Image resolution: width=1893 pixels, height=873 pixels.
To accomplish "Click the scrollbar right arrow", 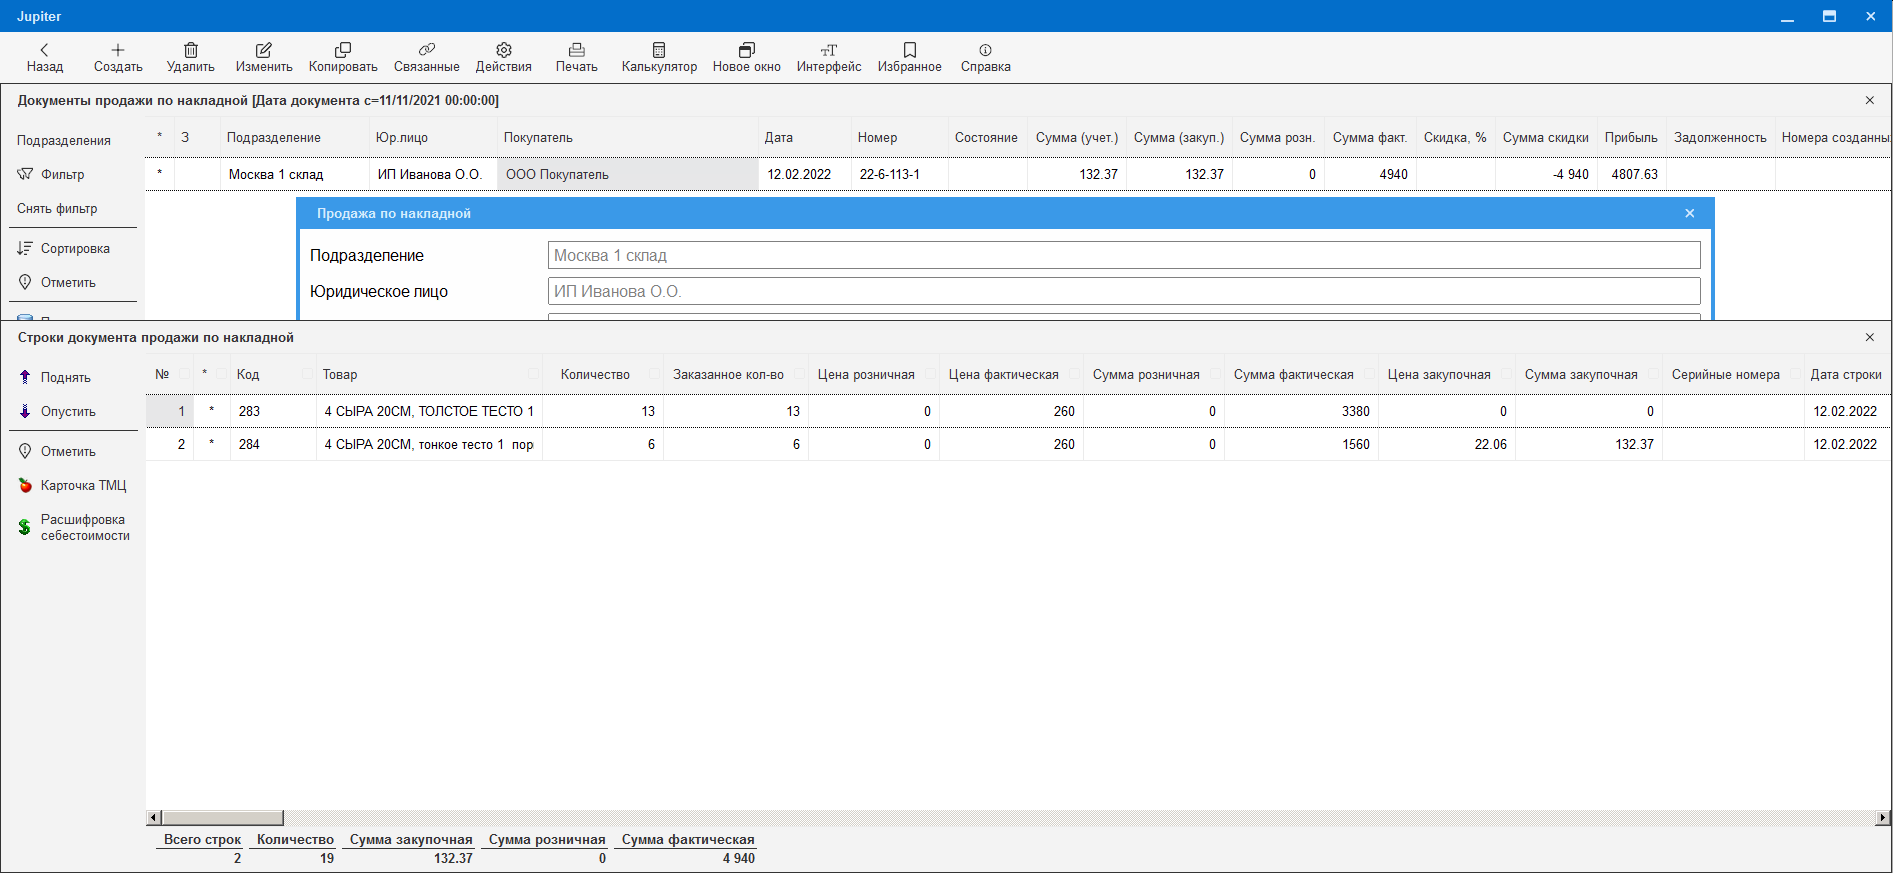I will tap(1883, 818).
